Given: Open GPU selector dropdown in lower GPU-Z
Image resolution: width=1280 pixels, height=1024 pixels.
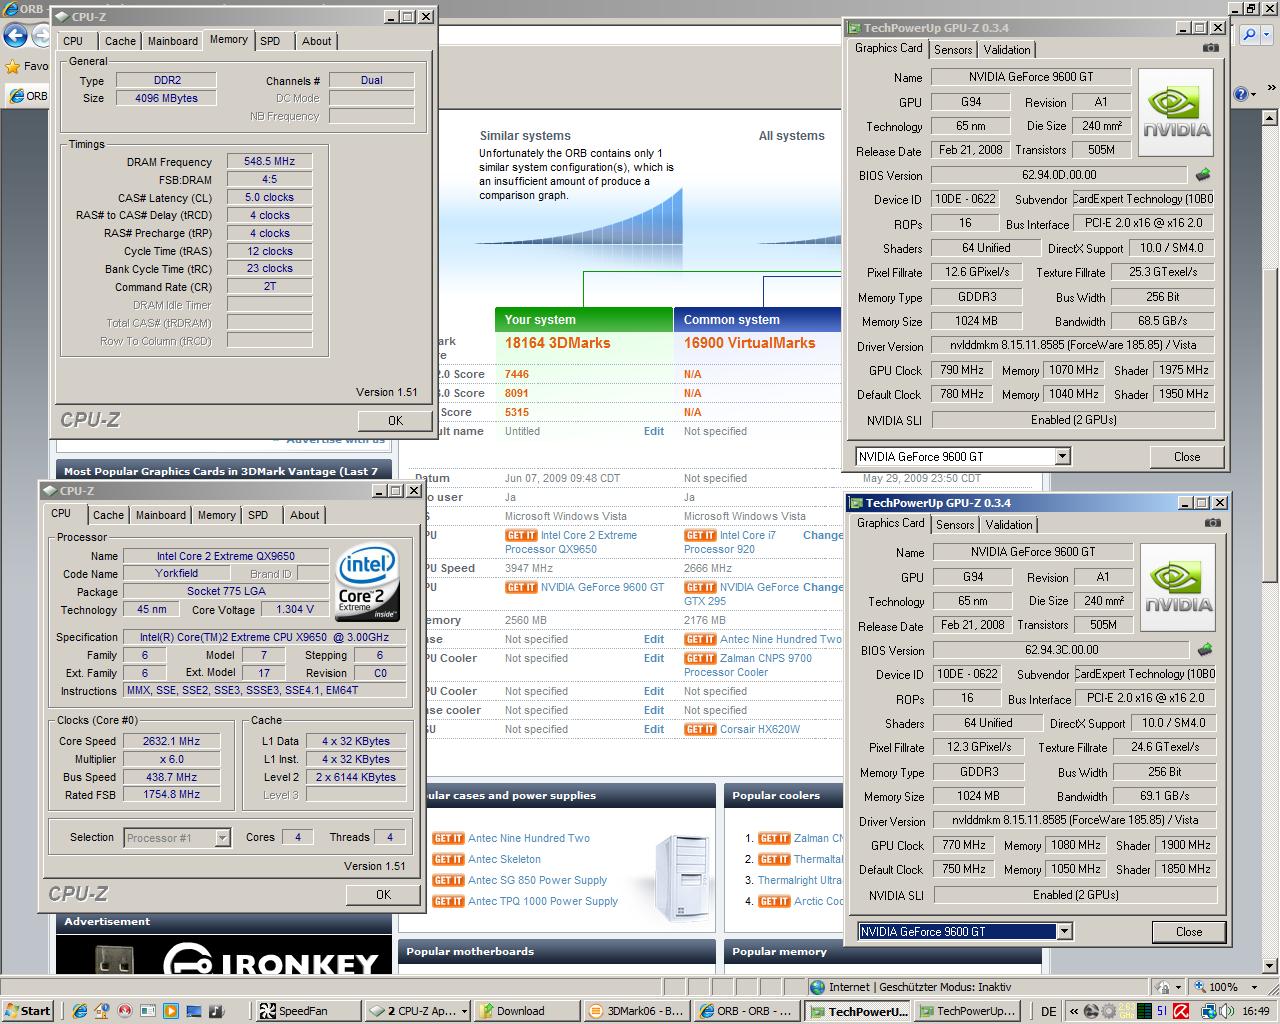Looking at the screenshot, I should click(x=1064, y=932).
